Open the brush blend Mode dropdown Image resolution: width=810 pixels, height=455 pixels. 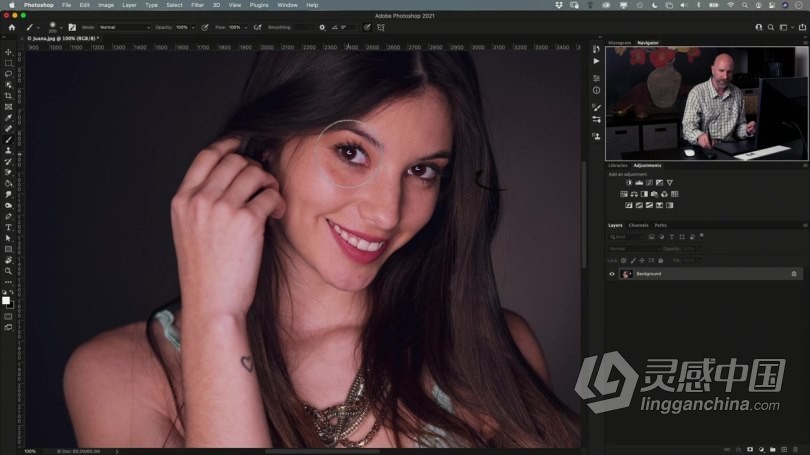[x=124, y=27]
